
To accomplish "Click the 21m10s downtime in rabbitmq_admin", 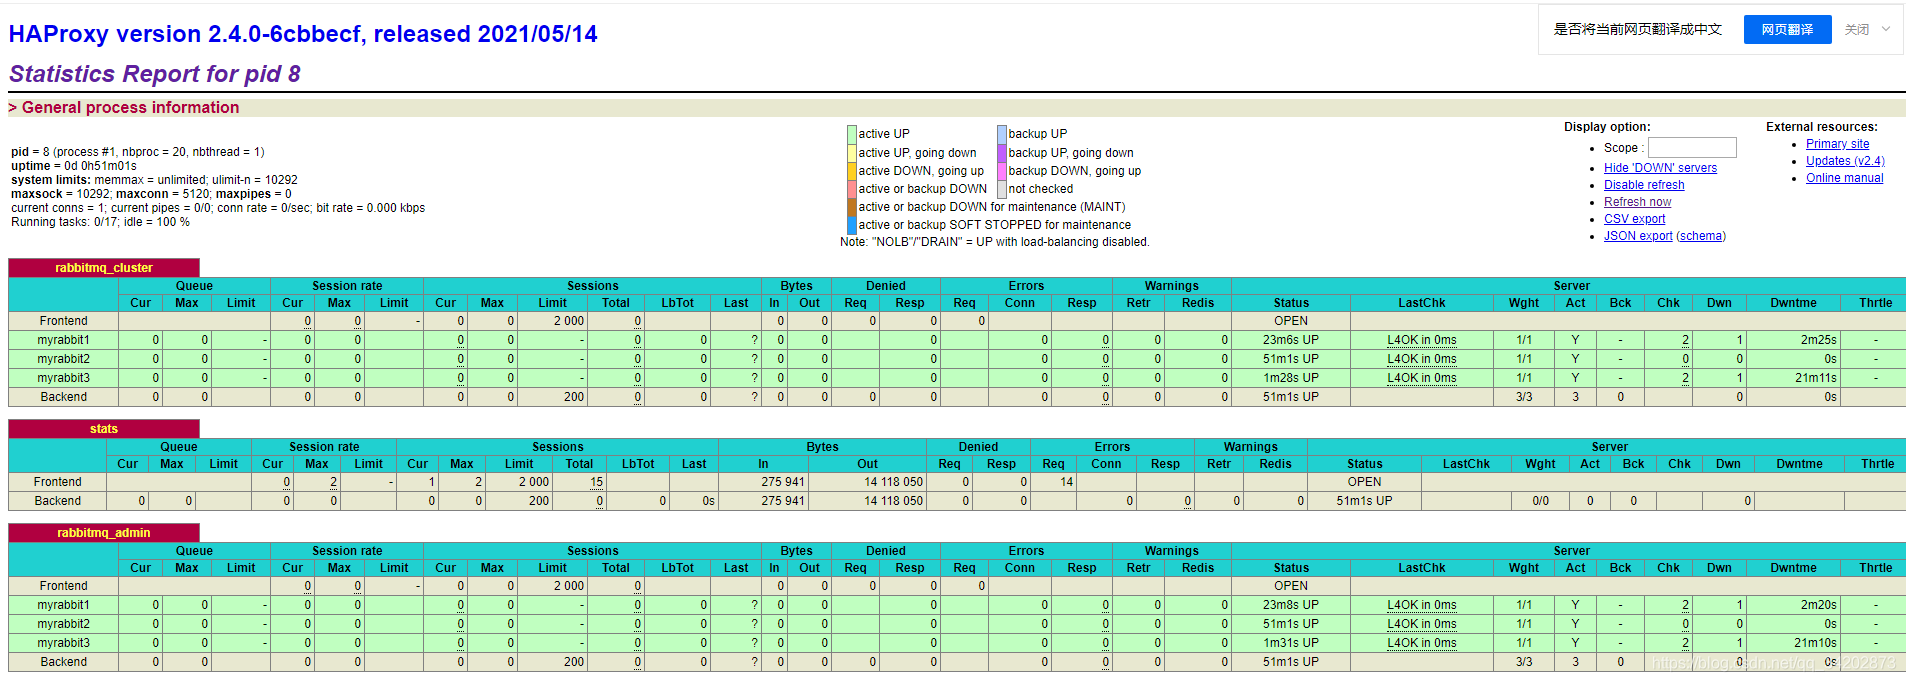I will (x=1815, y=643).
